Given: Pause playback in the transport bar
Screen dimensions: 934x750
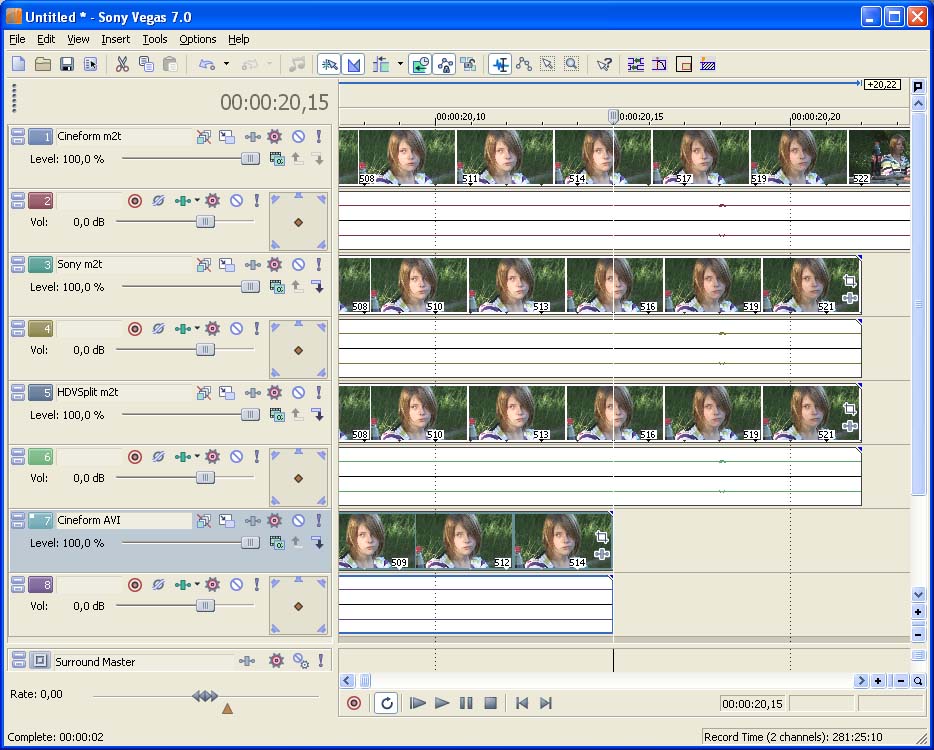Looking at the screenshot, I should [466, 704].
